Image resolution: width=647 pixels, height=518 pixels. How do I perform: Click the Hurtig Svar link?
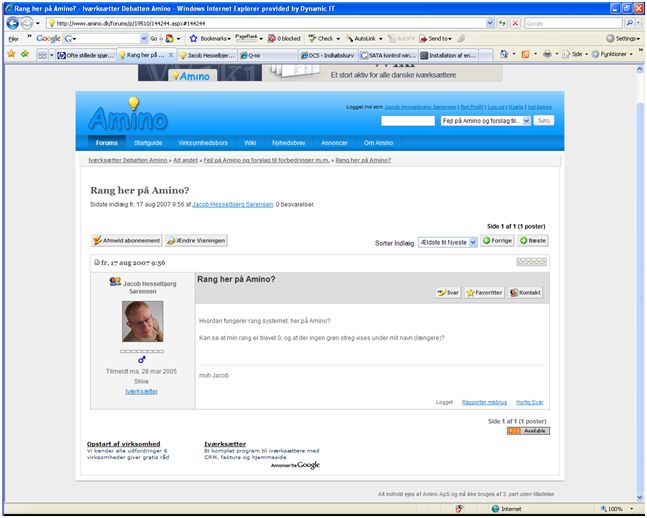(x=529, y=402)
